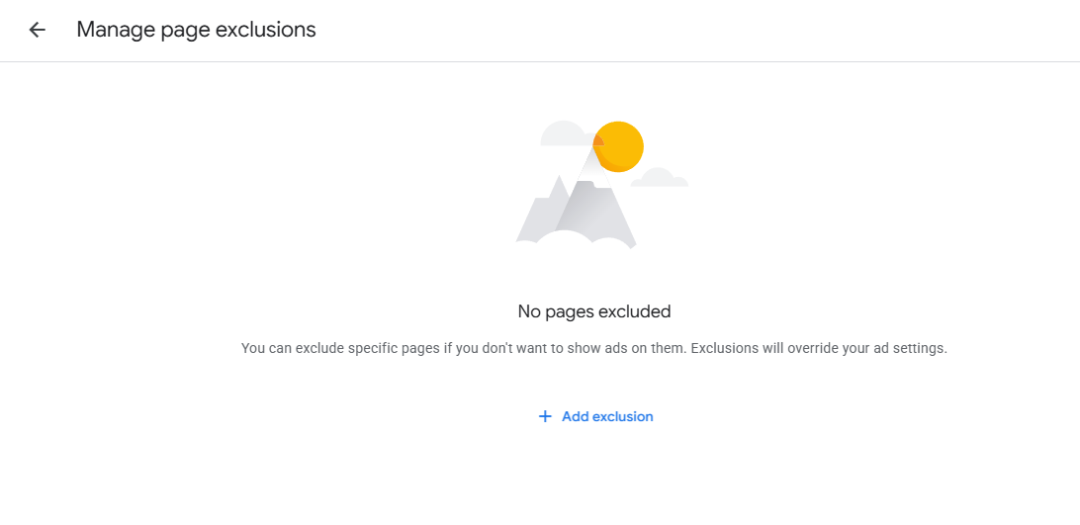The height and width of the screenshot is (525, 1080).
Task: Go back using the left arrow icon
Action: (37, 30)
